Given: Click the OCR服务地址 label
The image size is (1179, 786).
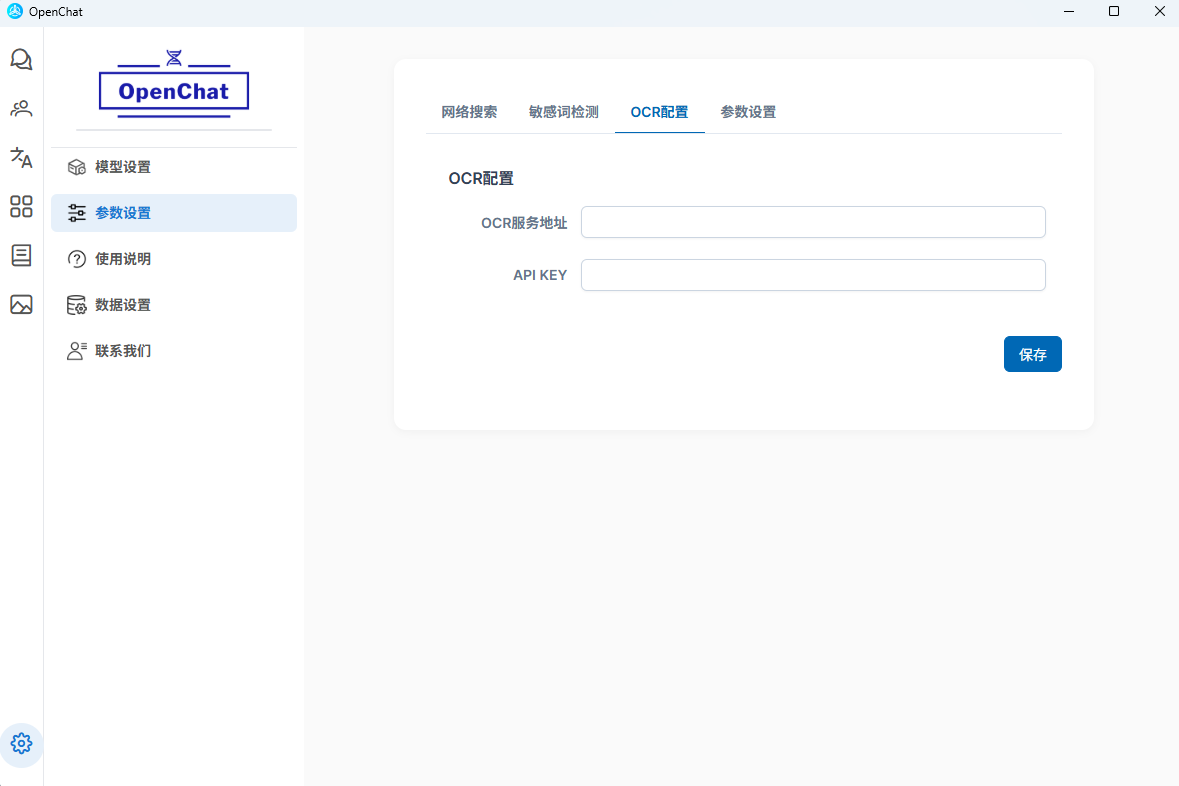Looking at the screenshot, I should [524, 223].
